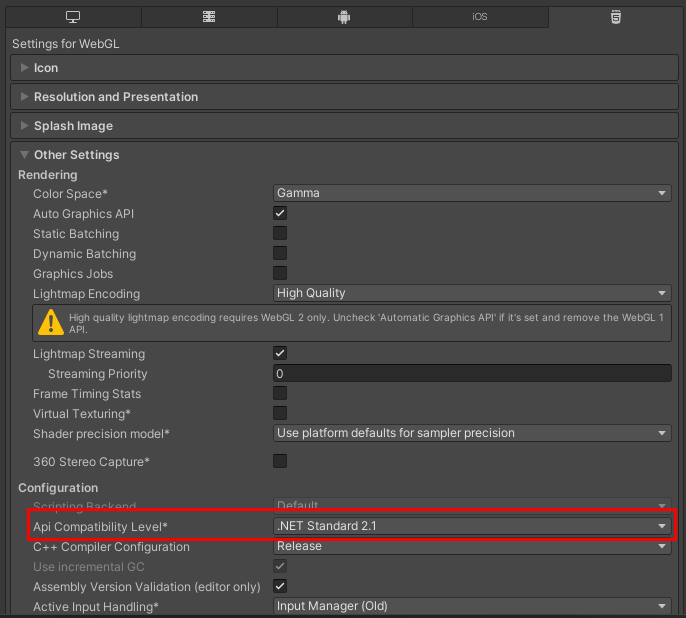Enable the Static Batching checkbox
The width and height of the screenshot is (686, 618).
coord(280,234)
